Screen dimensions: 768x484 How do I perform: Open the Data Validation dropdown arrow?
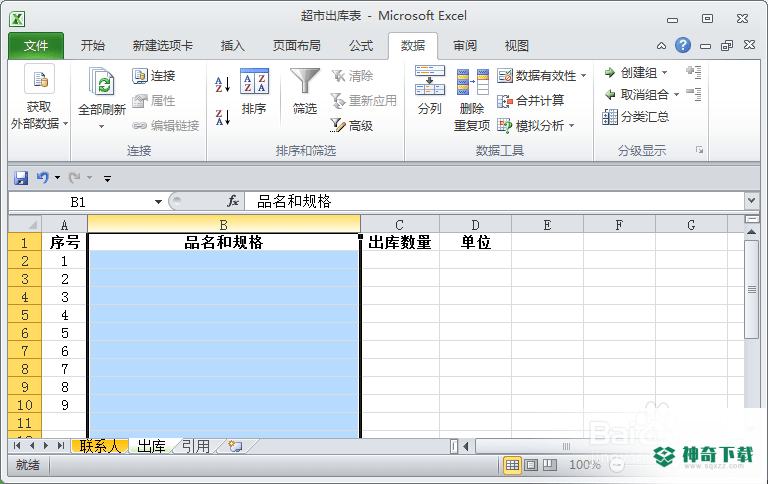583,76
